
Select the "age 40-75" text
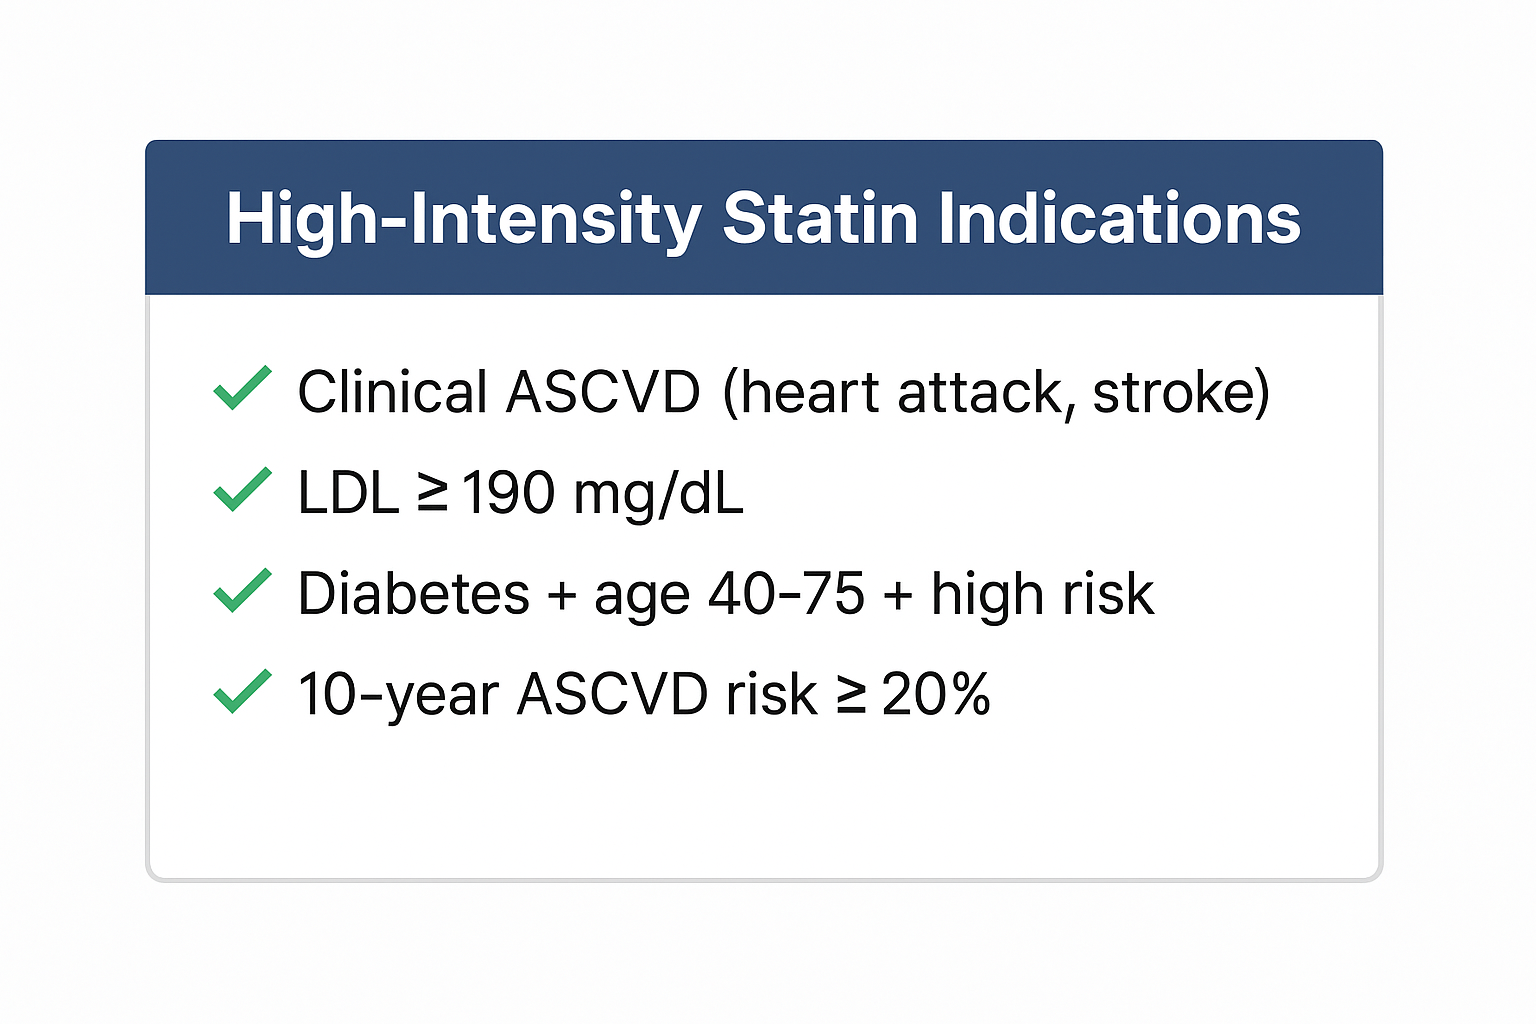(x=729, y=594)
